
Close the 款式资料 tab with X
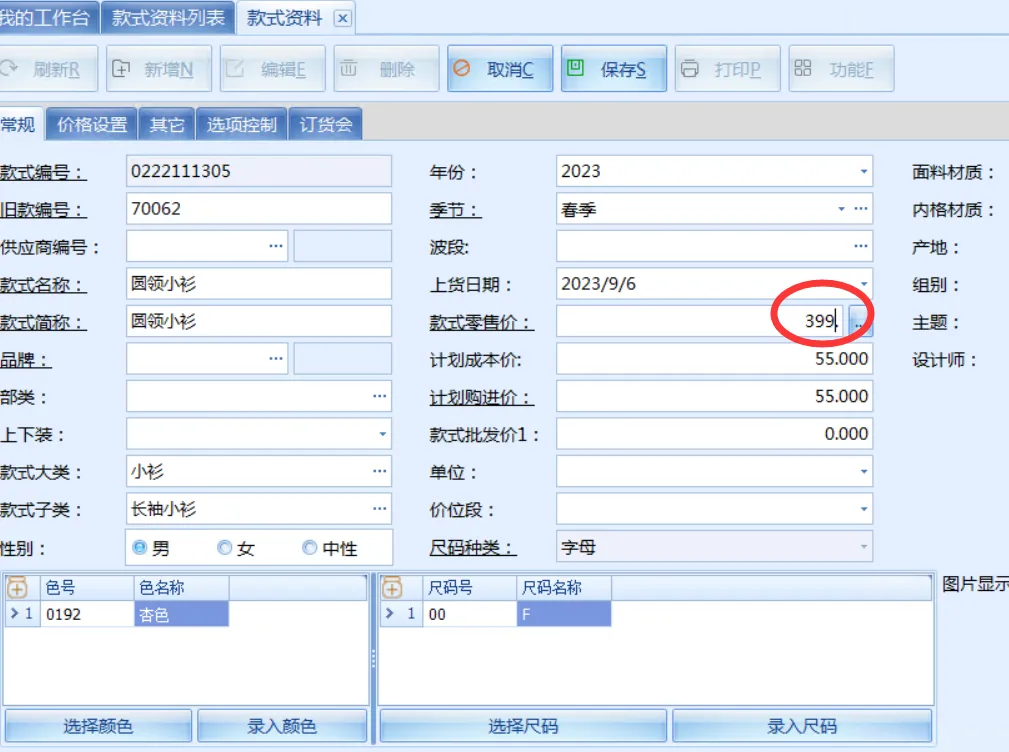click(342, 18)
